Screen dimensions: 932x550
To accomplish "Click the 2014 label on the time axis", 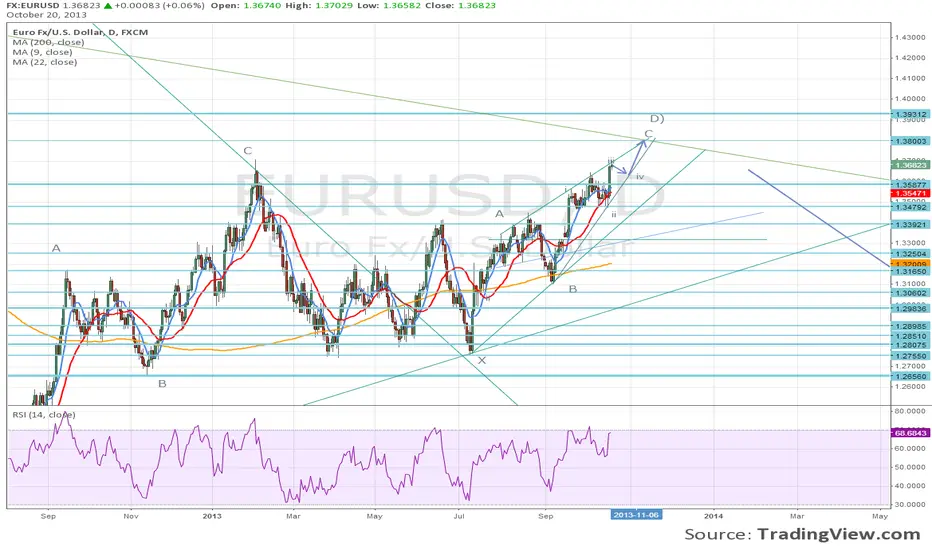I will [714, 516].
